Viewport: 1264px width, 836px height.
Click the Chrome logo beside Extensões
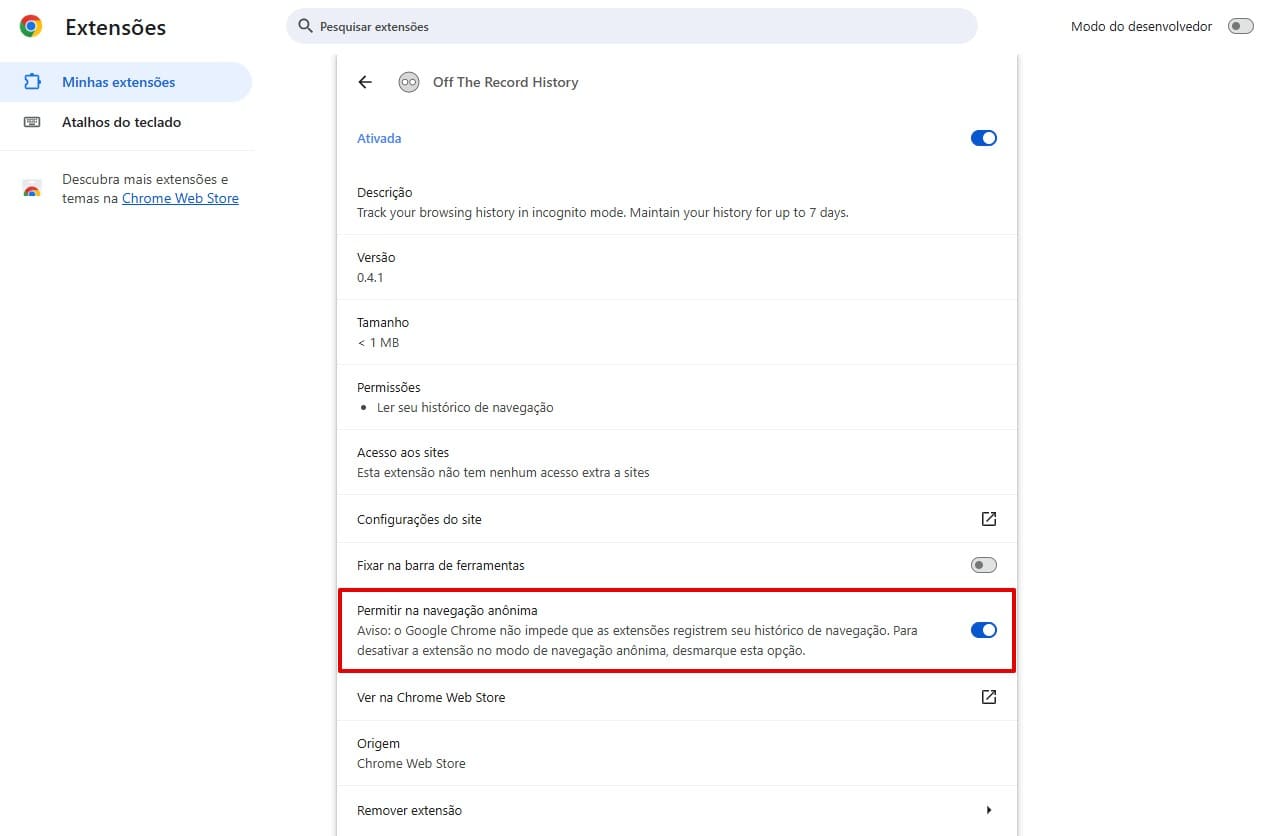(x=31, y=27)
